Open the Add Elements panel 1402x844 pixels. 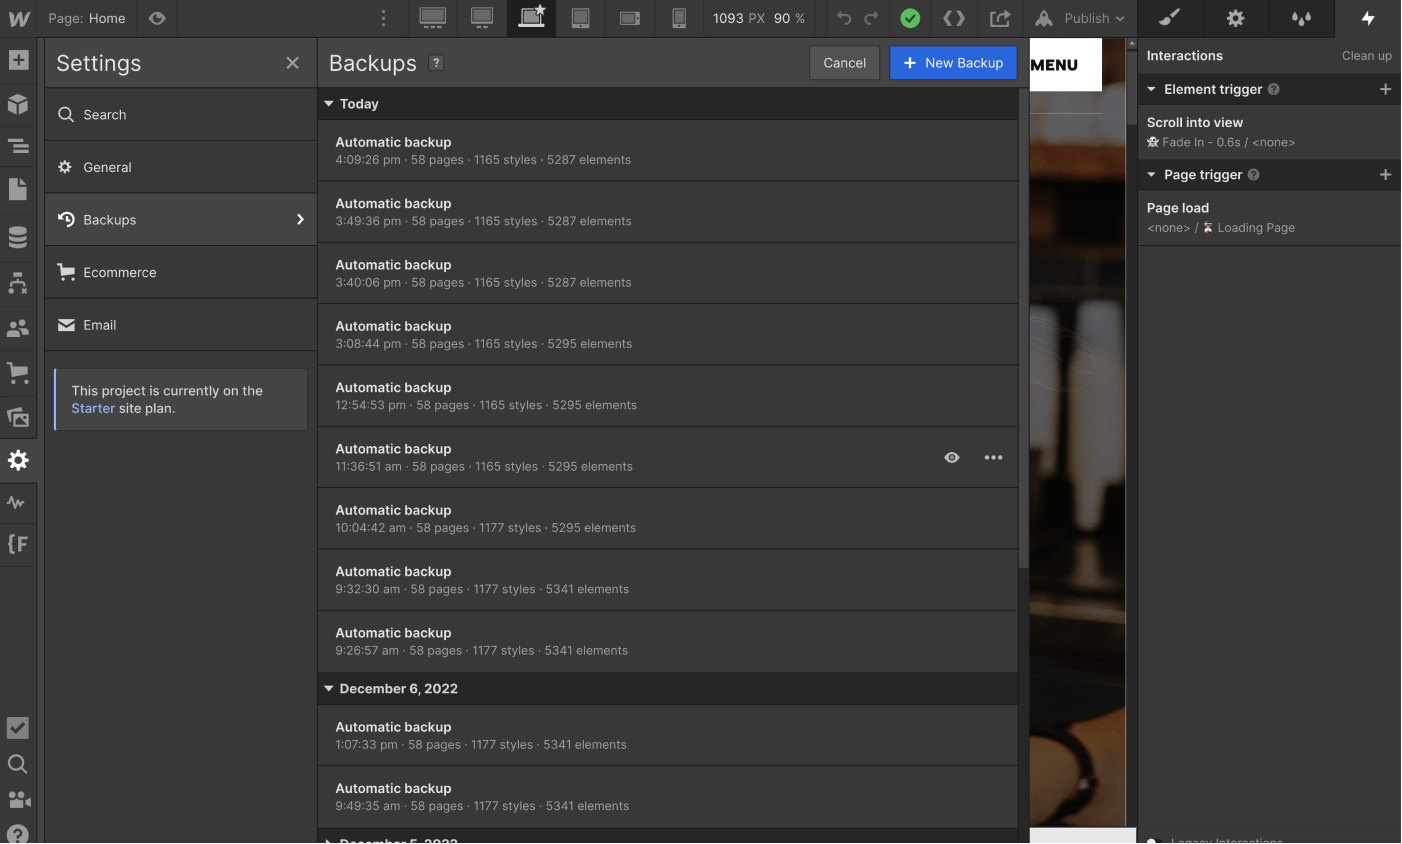[x=18, y=60]
